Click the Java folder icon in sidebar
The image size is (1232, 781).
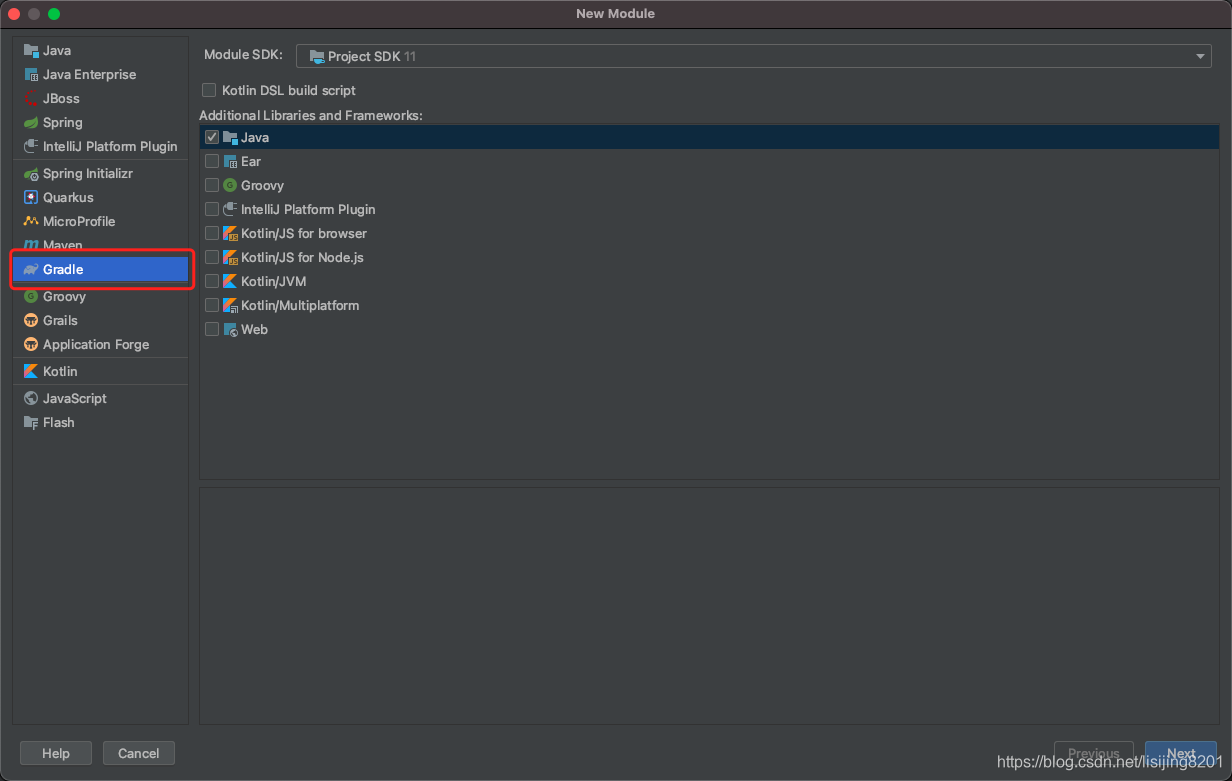(x=31, y=50)
